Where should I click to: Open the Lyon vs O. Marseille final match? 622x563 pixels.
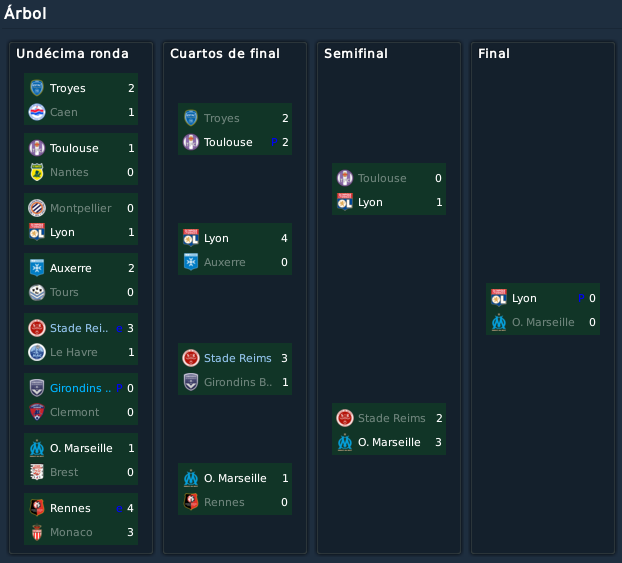pos(543,309)
